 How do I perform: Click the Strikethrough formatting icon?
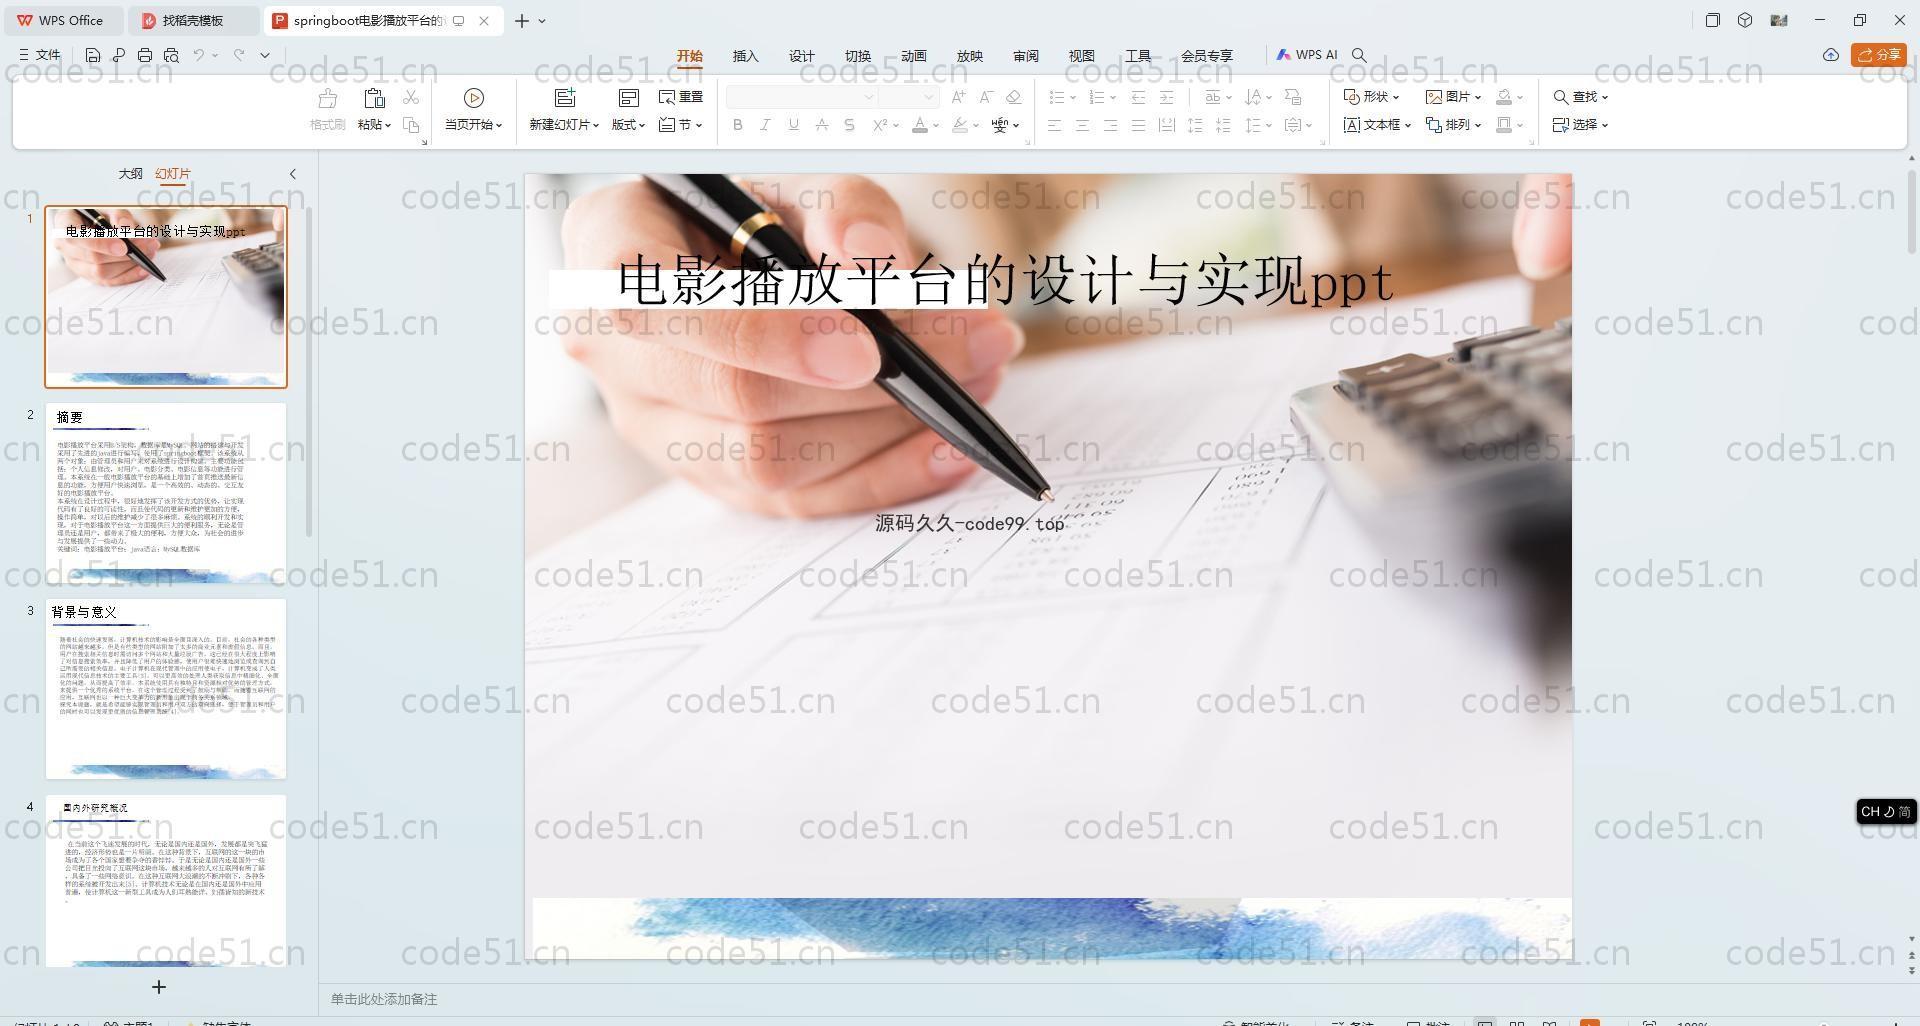tap(821, 125)
